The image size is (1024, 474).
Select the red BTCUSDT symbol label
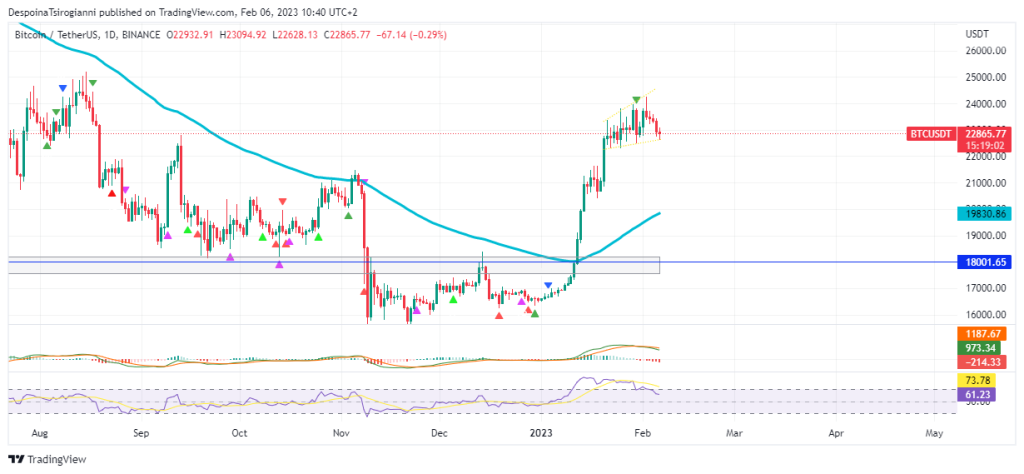click(x=930, y=133)
